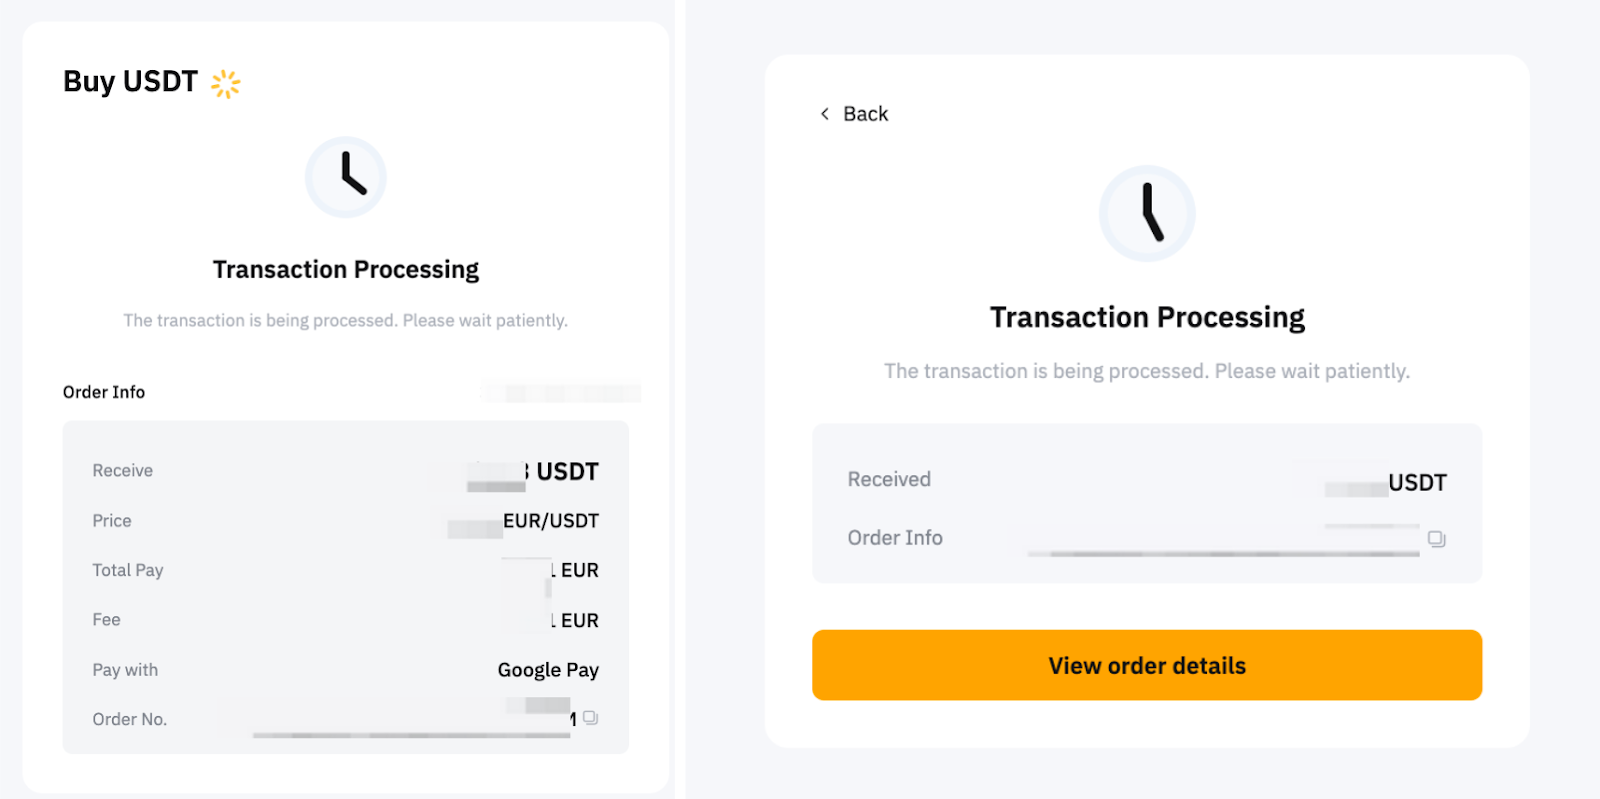Click the Back link

866,113
